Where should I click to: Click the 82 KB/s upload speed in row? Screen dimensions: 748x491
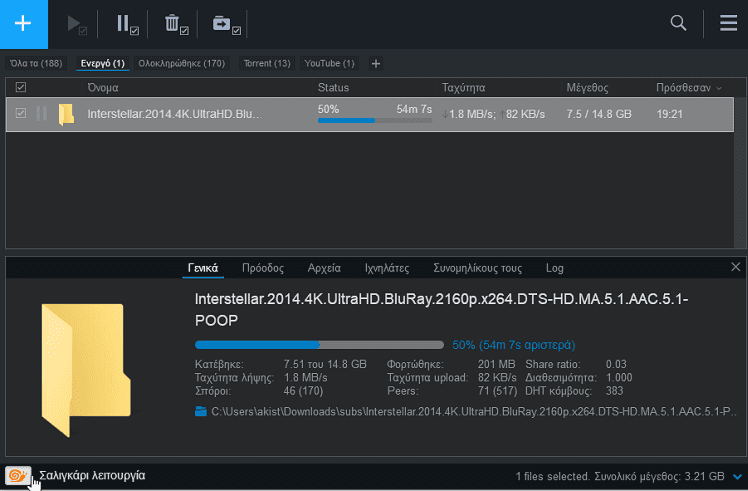pyautogui.click(x=525, y=114)
